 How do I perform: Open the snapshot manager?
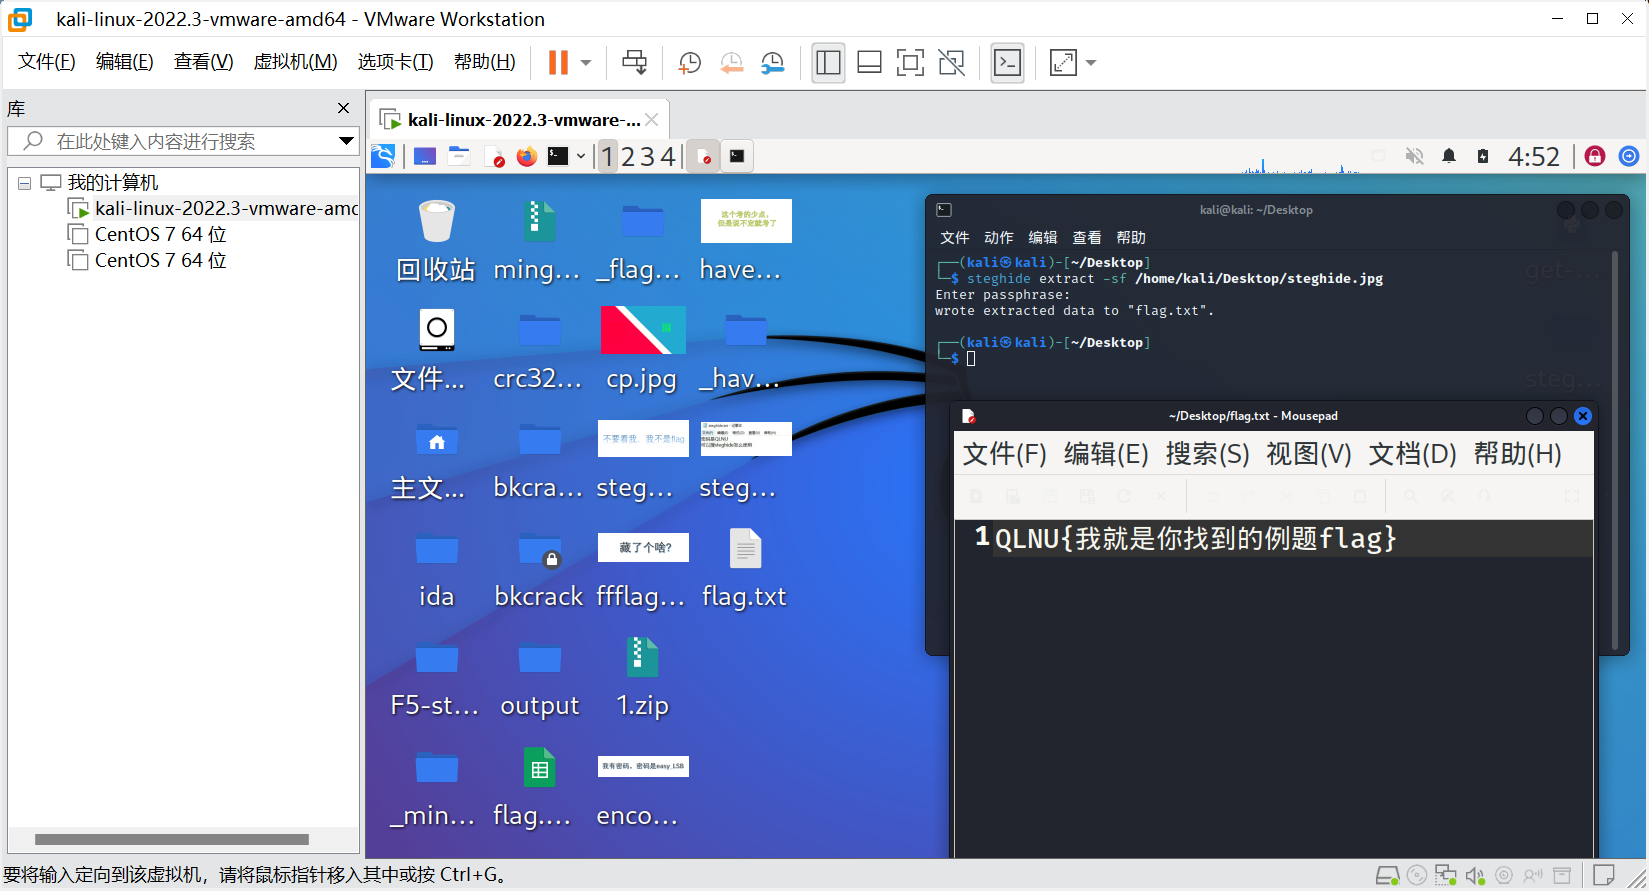[x=772, y=63]
